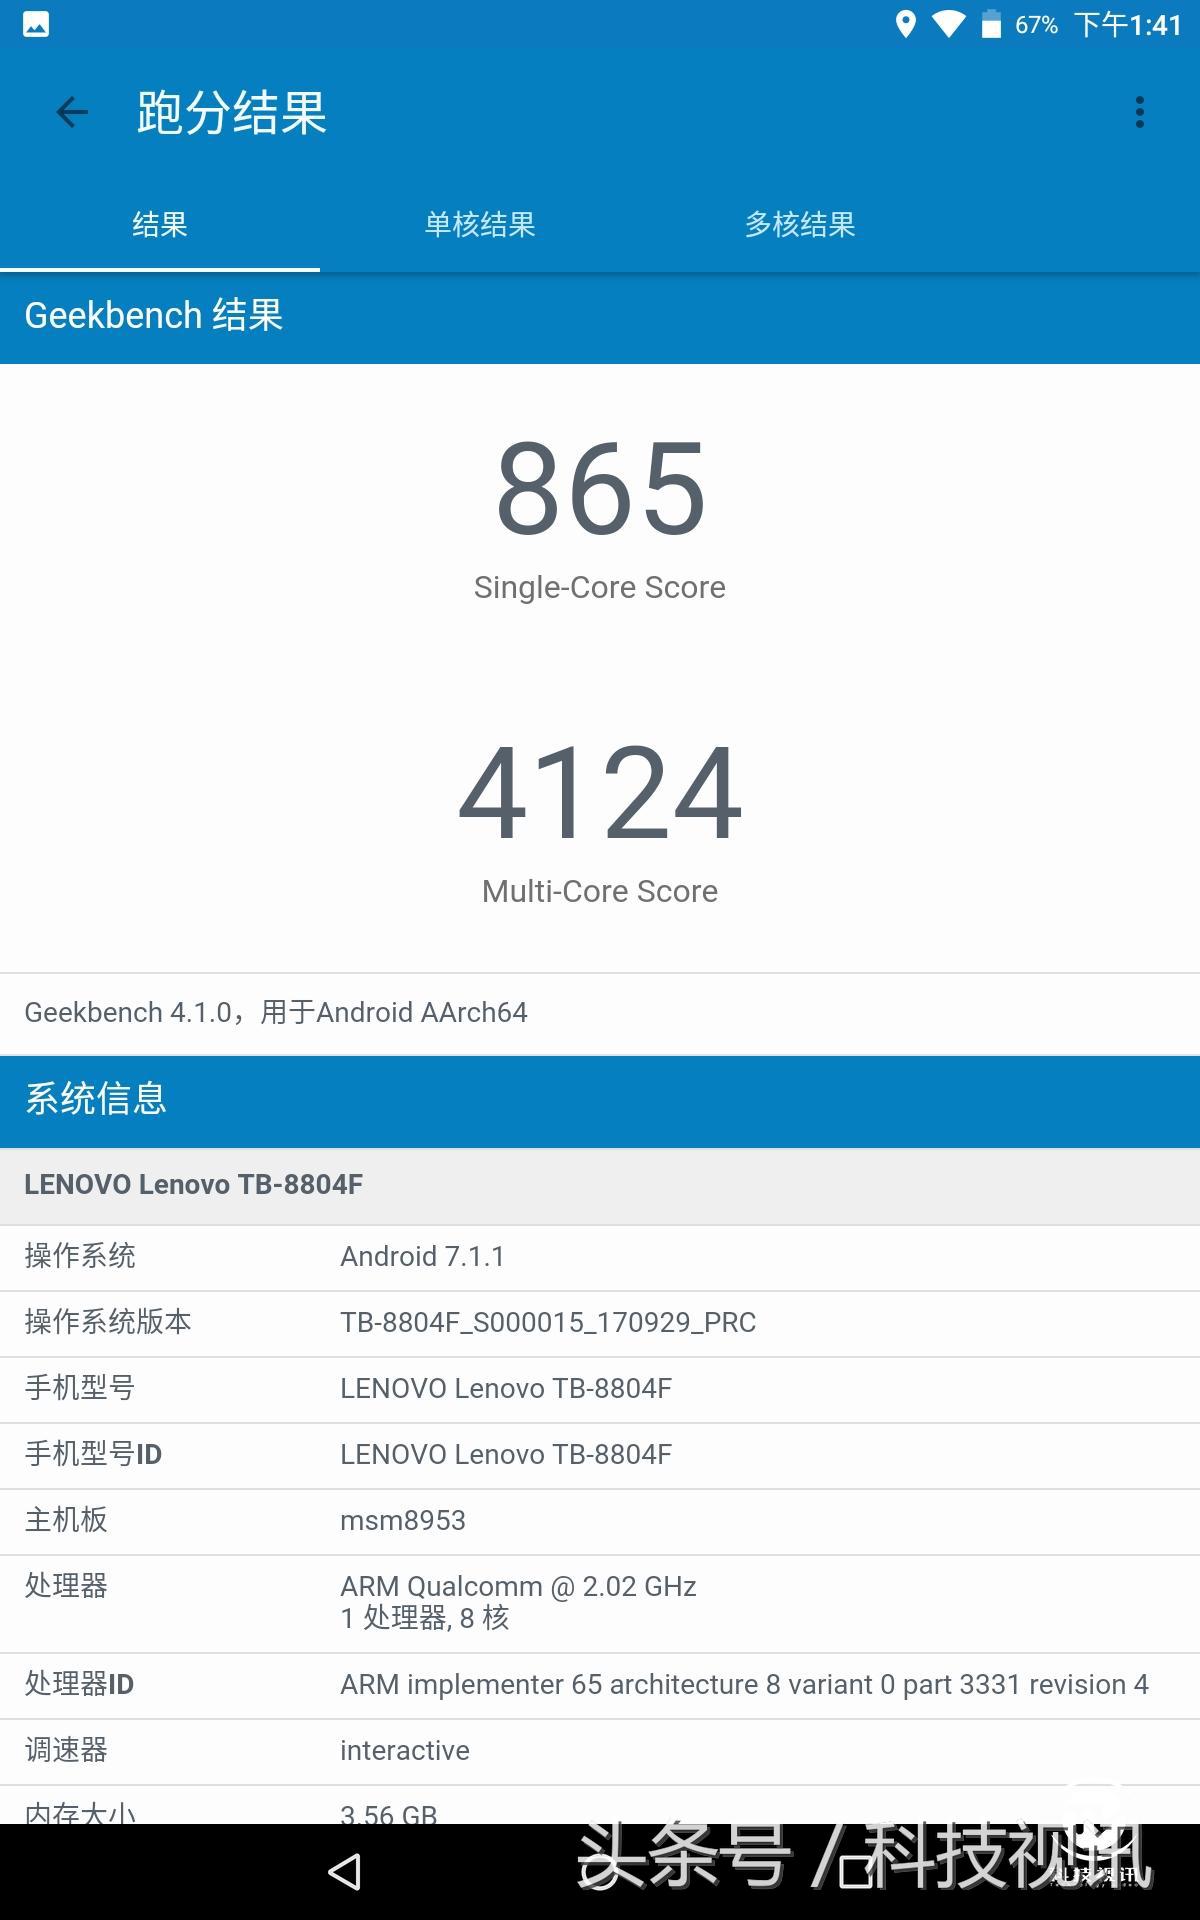The image size is (1200, 1920).
Task: Select the 1 处理器, 8 核 text
Action: pyautogui.click(x=425, y=1618)
